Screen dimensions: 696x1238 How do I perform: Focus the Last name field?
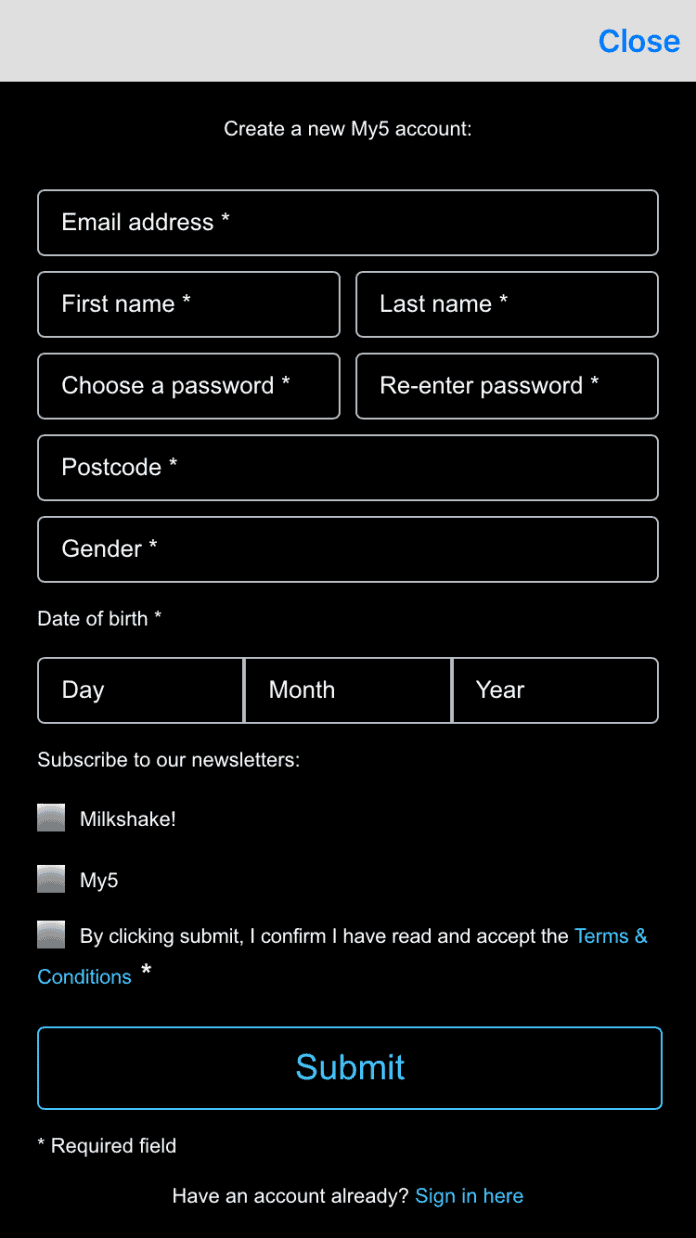507,304
